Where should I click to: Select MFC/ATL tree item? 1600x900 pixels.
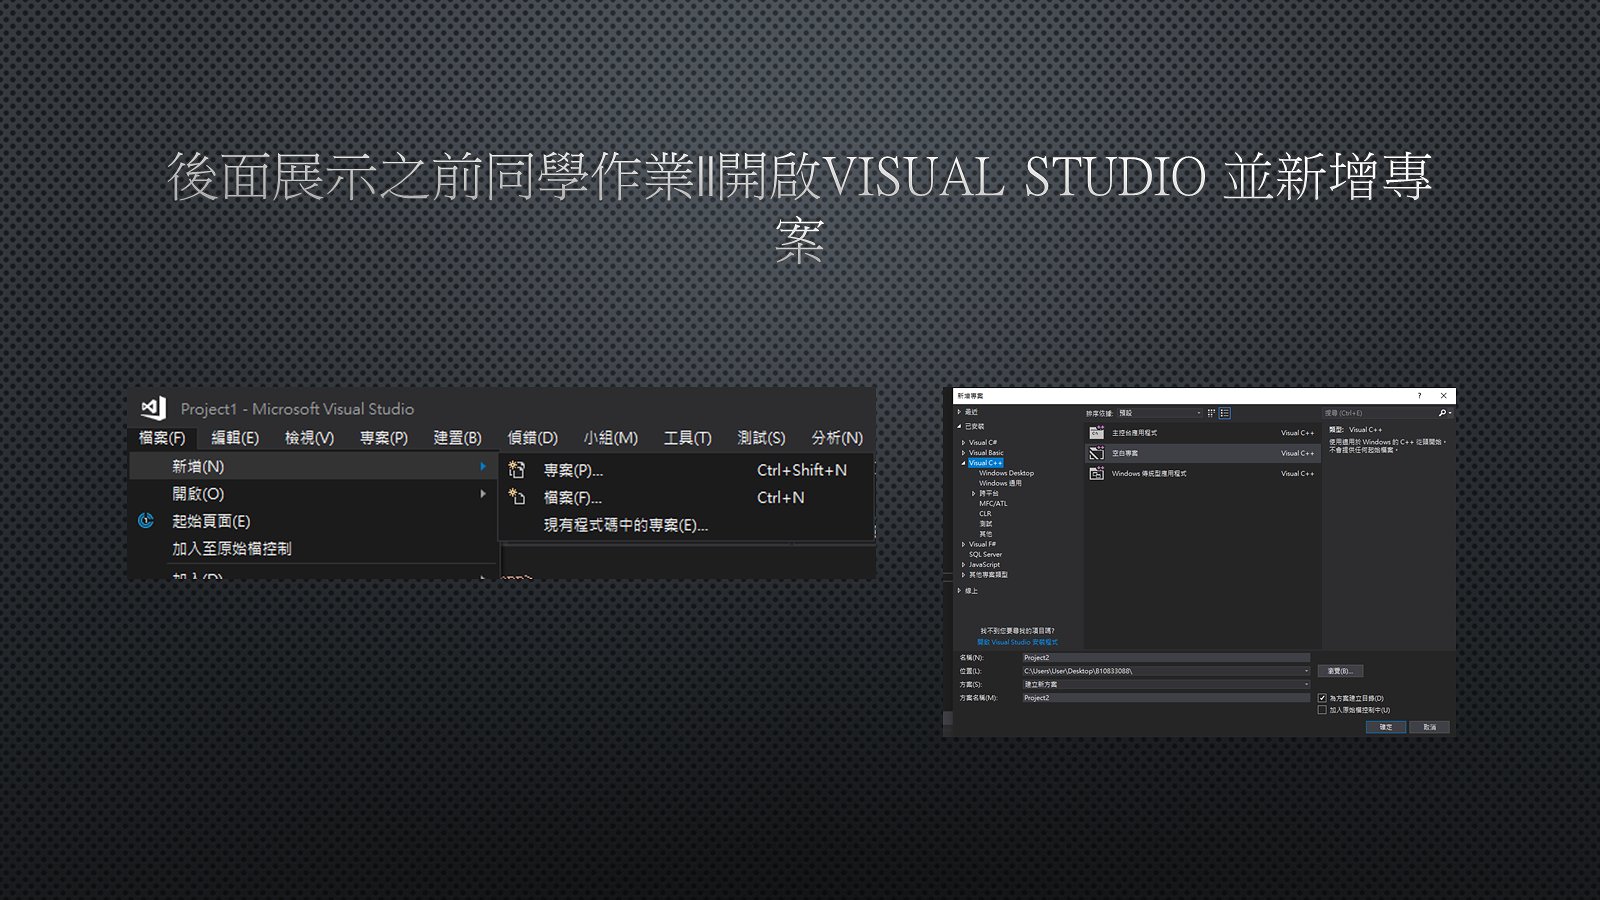(x=993, y=503)
